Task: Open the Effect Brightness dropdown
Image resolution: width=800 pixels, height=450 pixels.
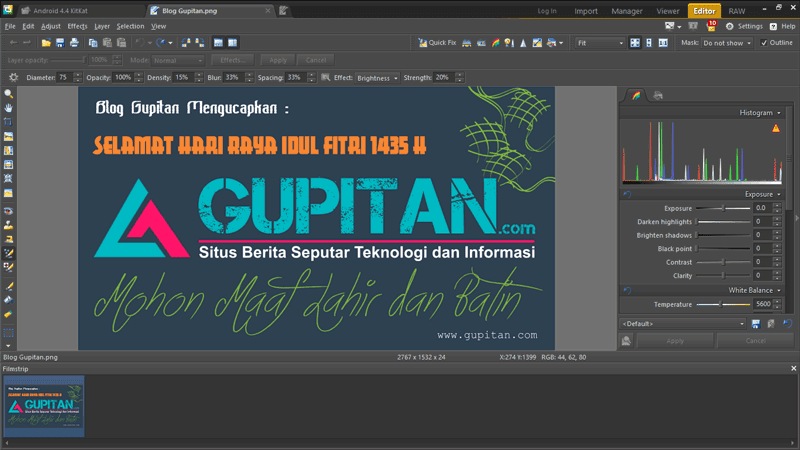Action: pos(377,78)
